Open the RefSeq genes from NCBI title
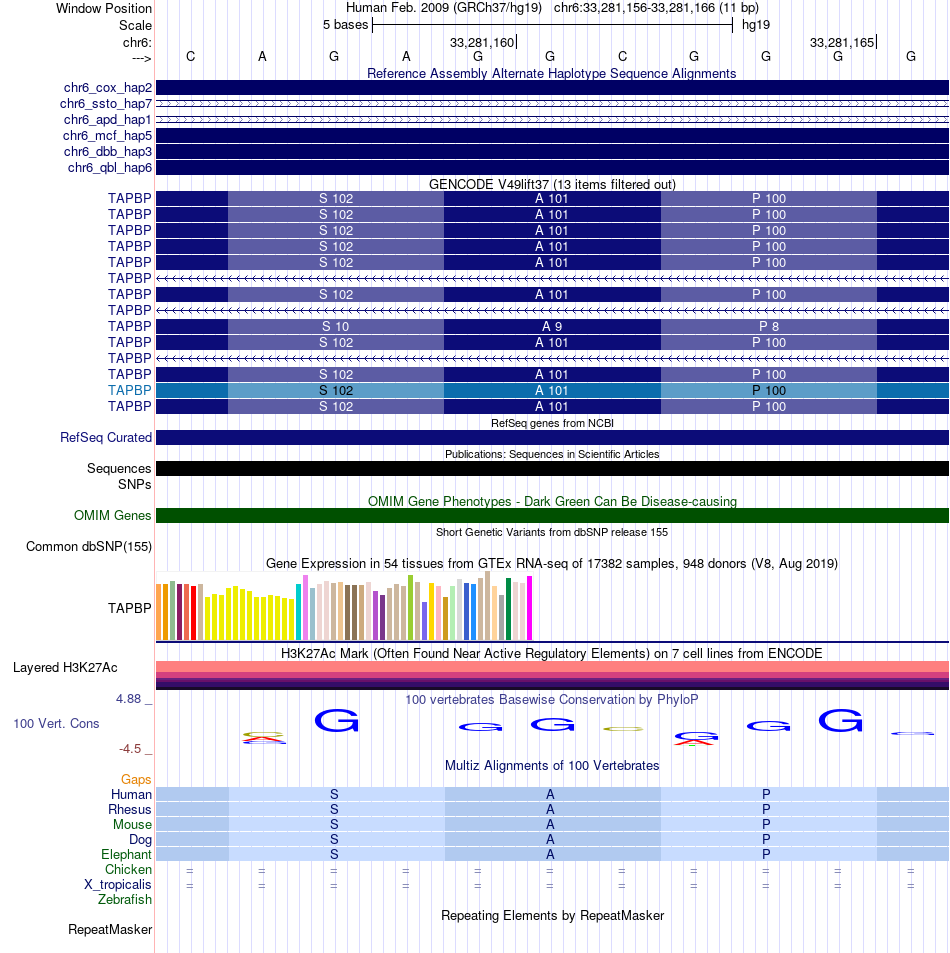Image resolution: width=950 pixels, height=953 pixels. click(x=552, y=423)
